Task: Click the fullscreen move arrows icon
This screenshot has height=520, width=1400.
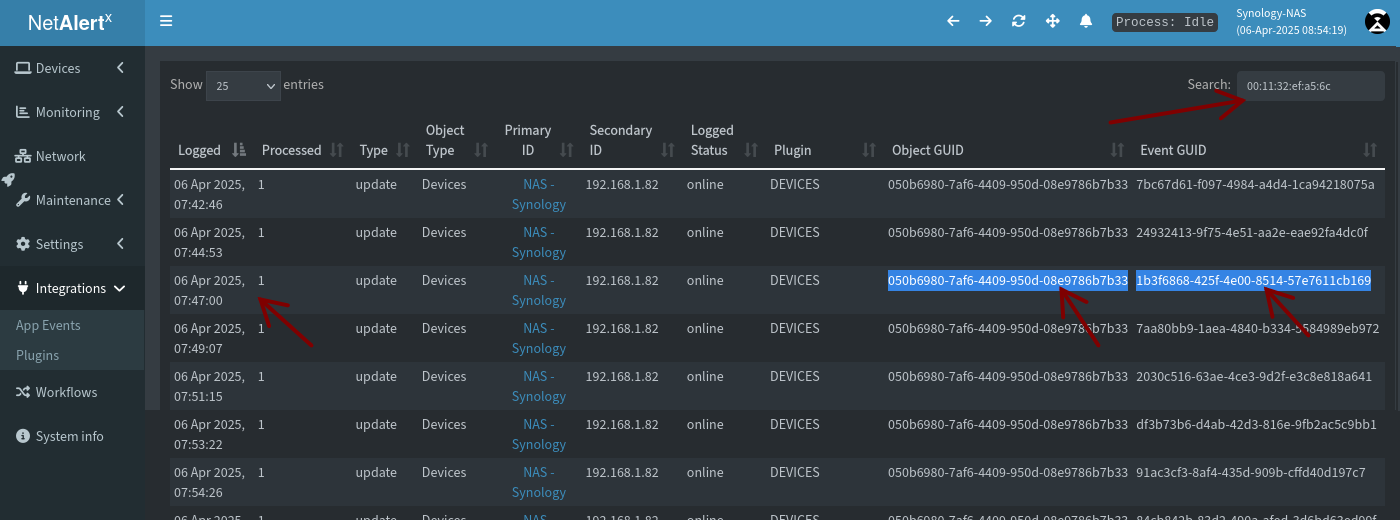Action: tap(1052, 21)
